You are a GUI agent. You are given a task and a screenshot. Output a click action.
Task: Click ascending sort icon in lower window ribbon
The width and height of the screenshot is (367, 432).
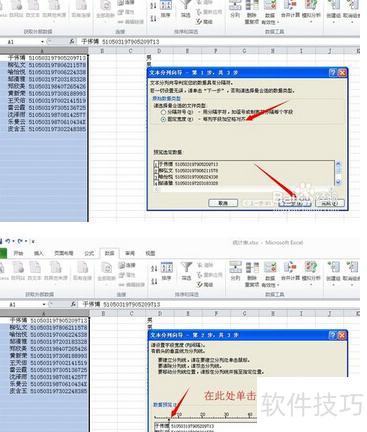click(x=154, y=269)
